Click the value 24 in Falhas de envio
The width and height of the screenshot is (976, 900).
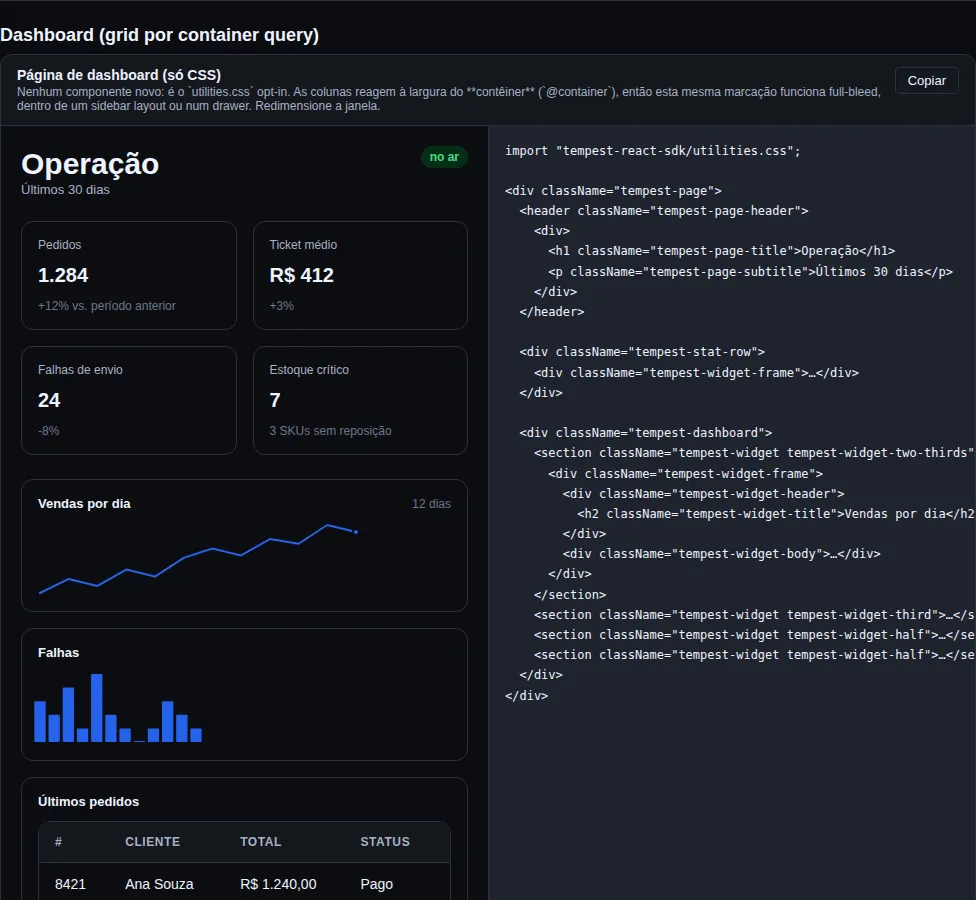coord(49,400)
